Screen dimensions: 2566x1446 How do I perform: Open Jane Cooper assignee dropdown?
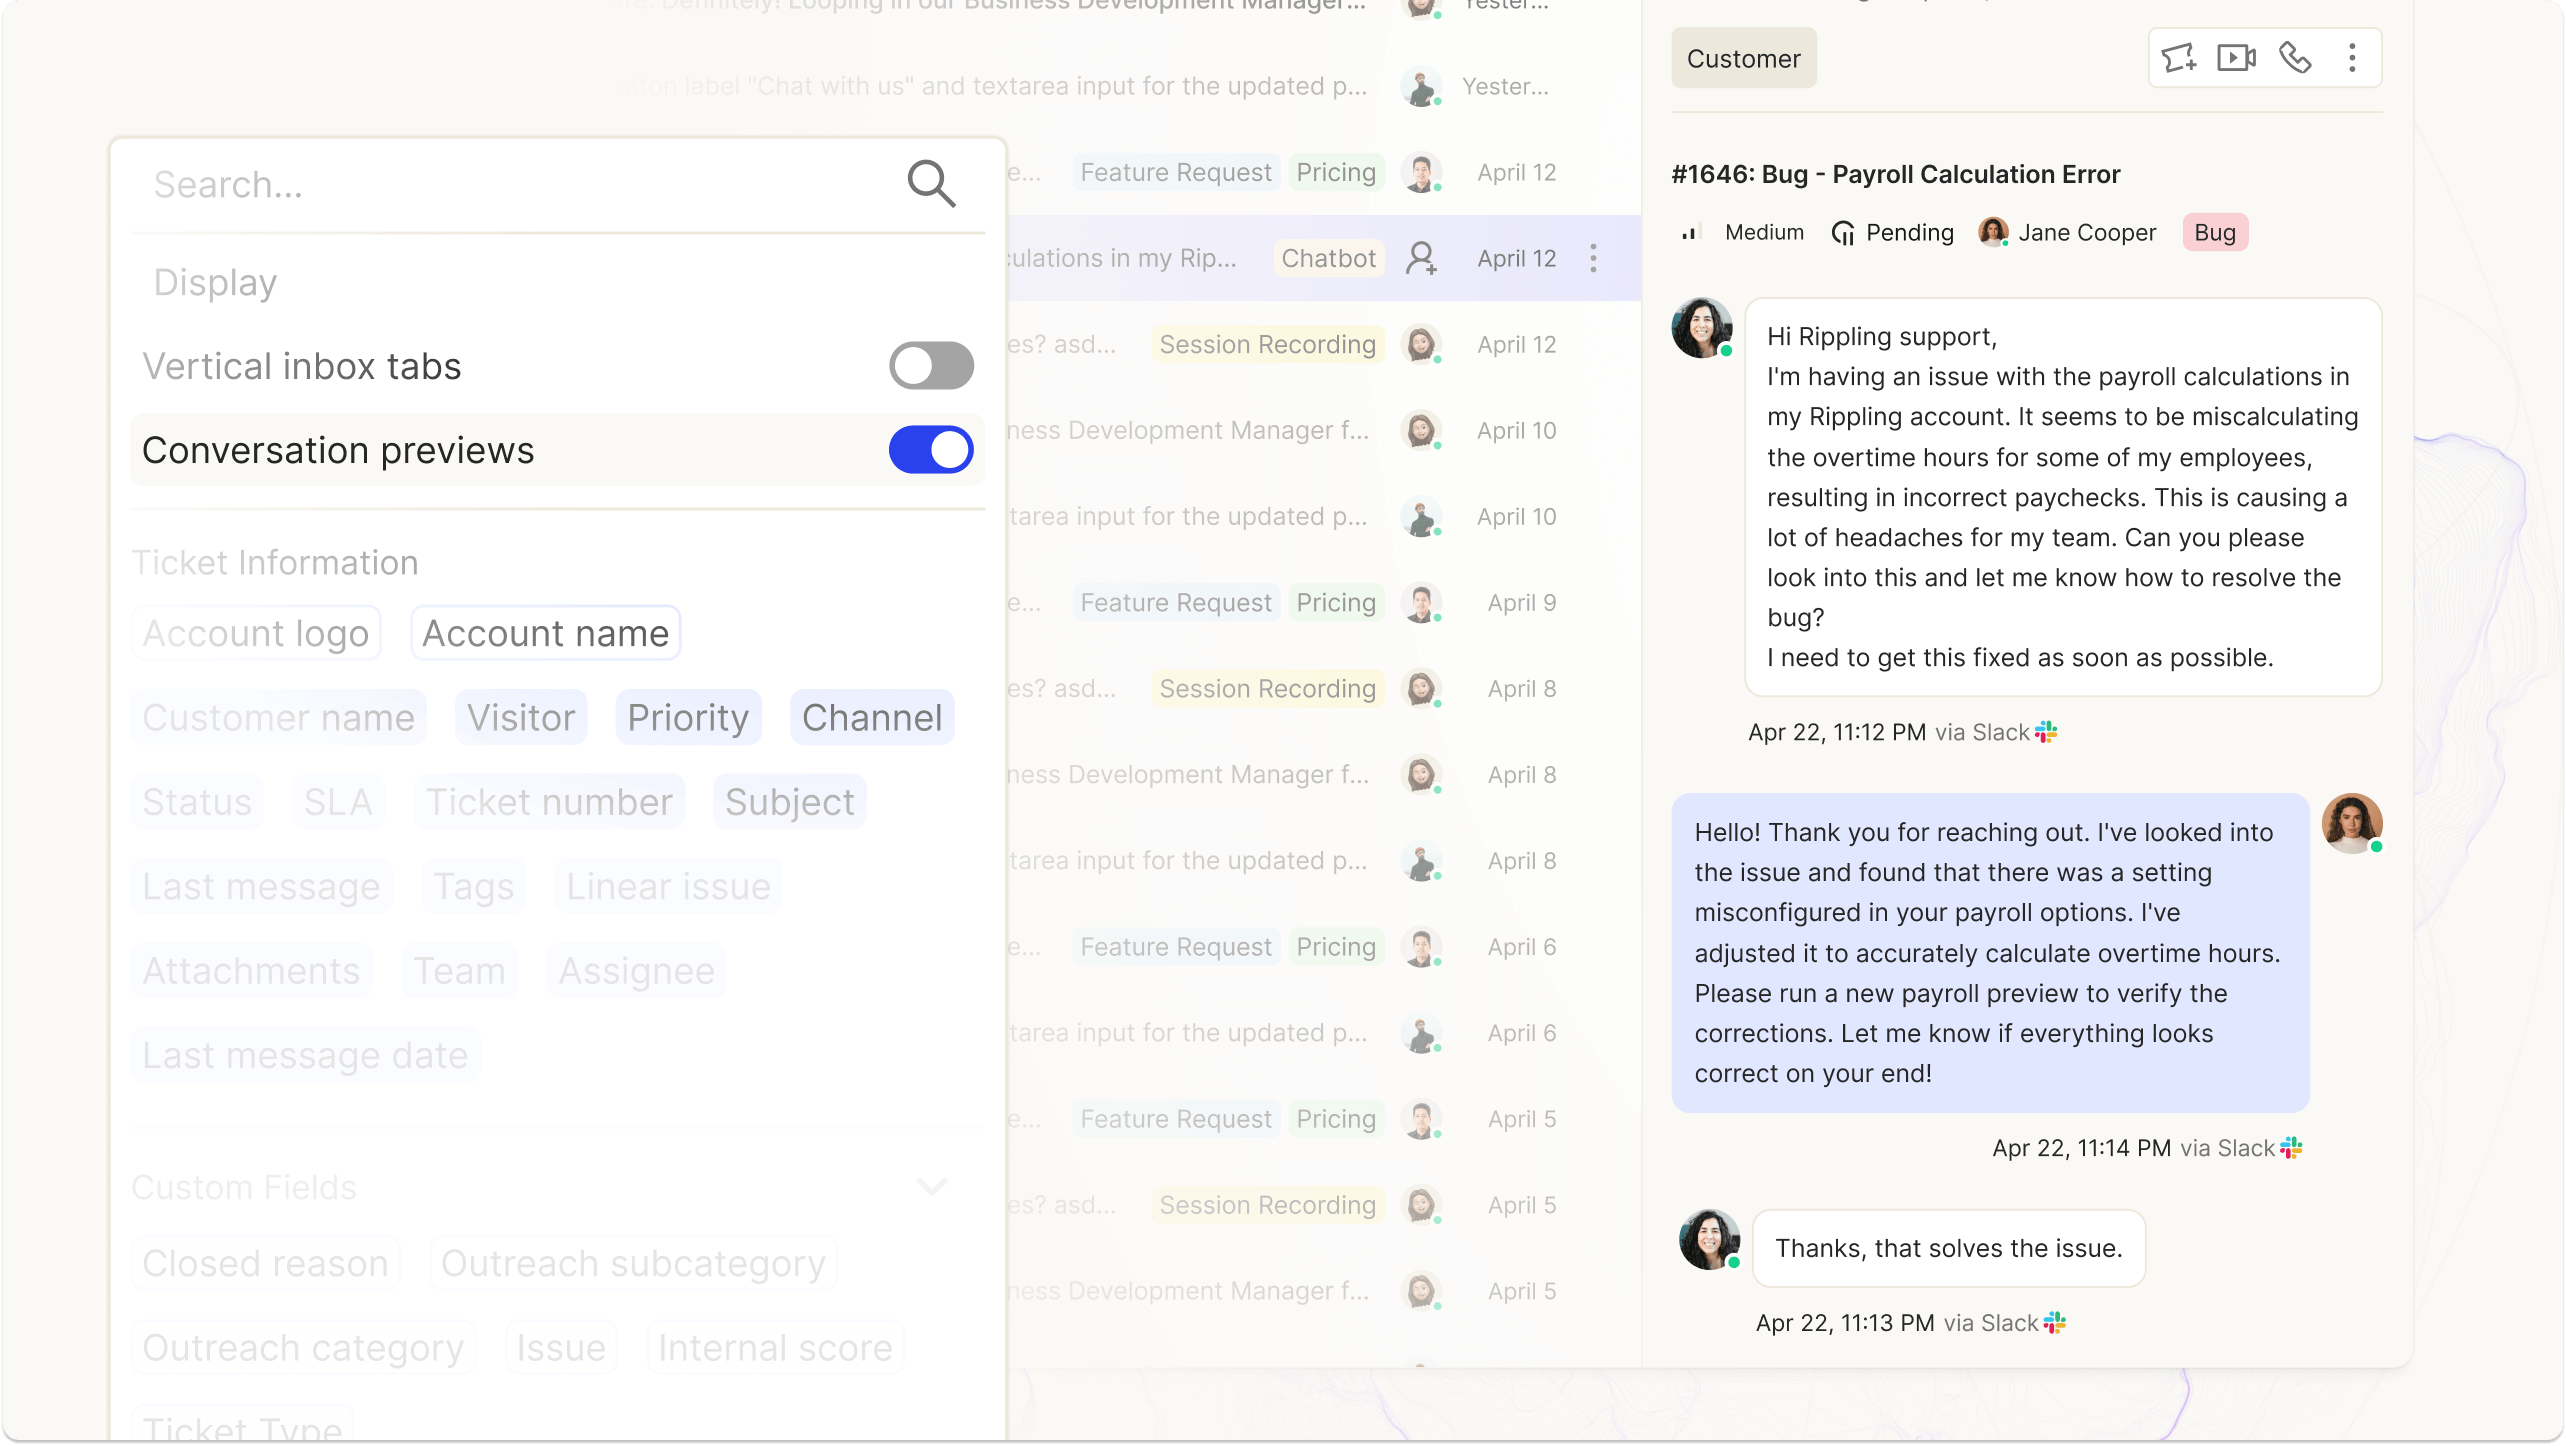[2068, 232]
